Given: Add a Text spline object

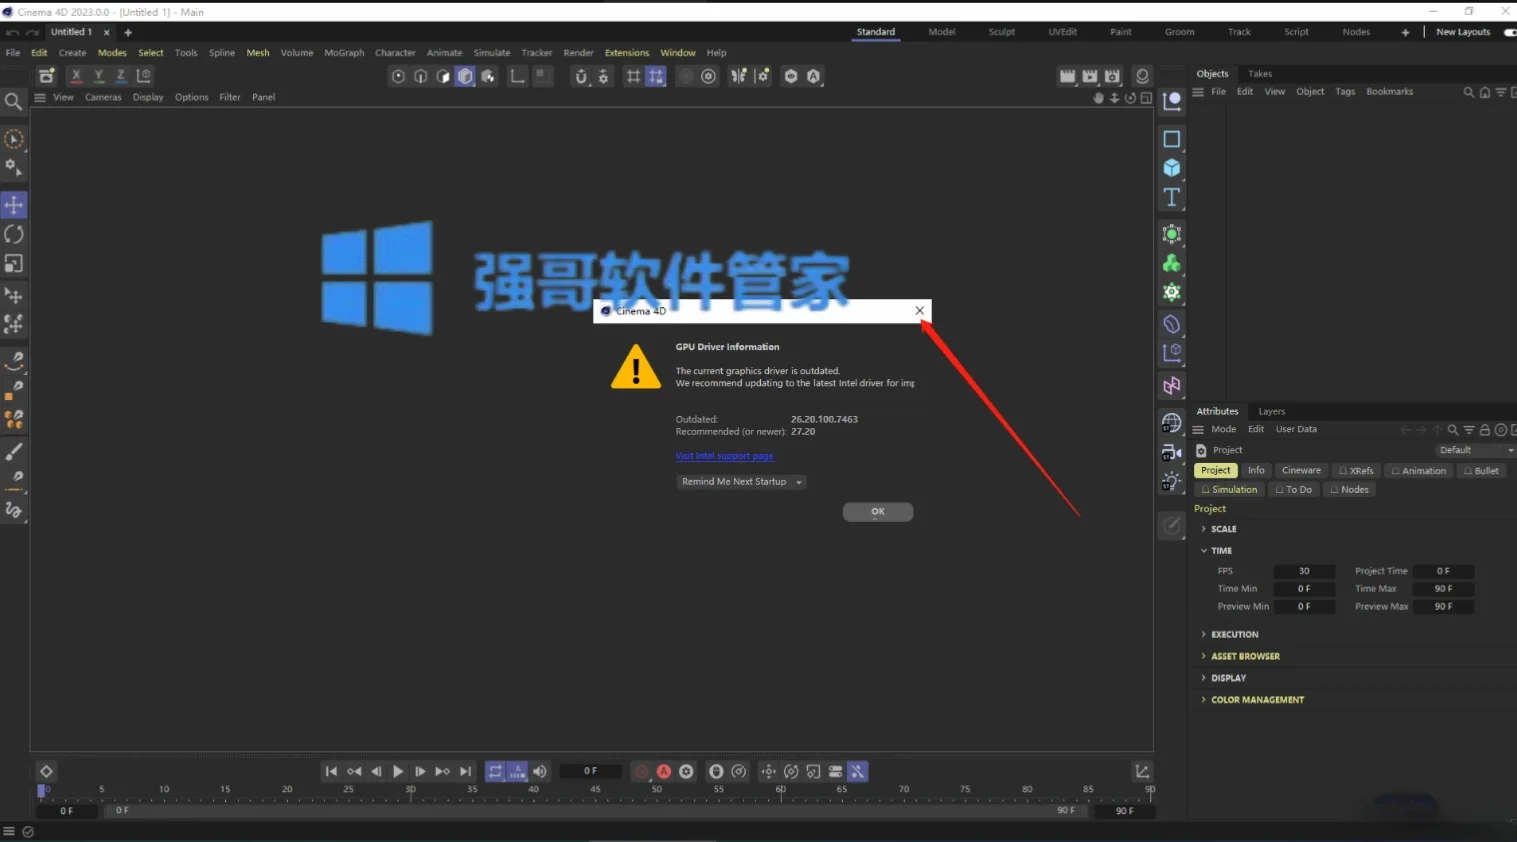Looking at the screenshot, I should point(1172,197).
